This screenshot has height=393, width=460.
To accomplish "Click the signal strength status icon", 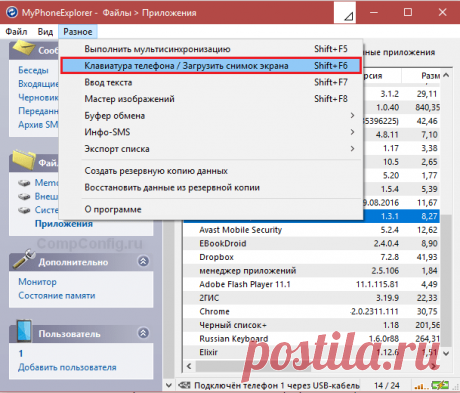I will pos(421,386).
